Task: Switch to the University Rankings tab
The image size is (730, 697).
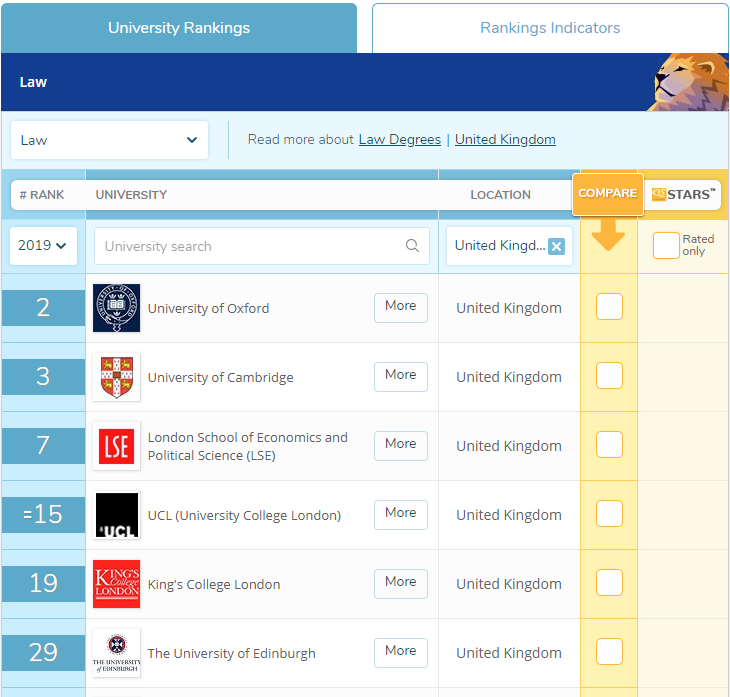Action: point(179,28)
